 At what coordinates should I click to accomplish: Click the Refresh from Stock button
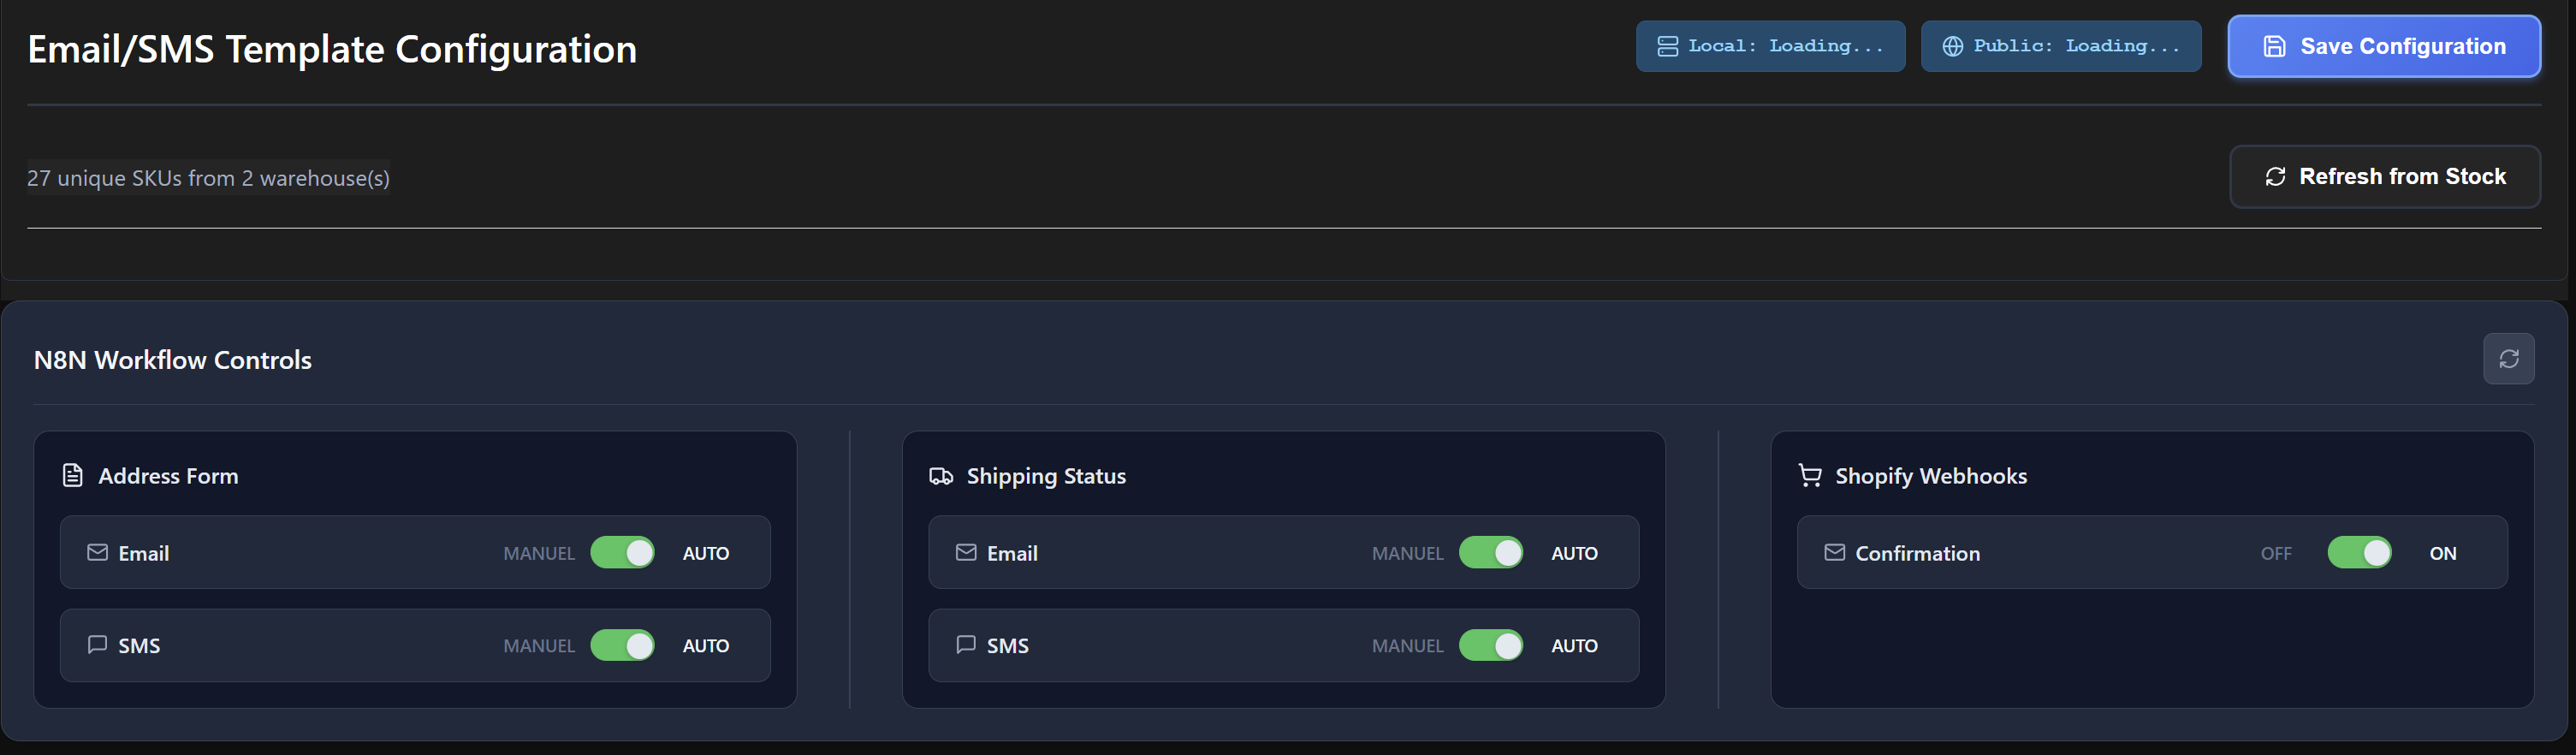tap(2384, 177)
